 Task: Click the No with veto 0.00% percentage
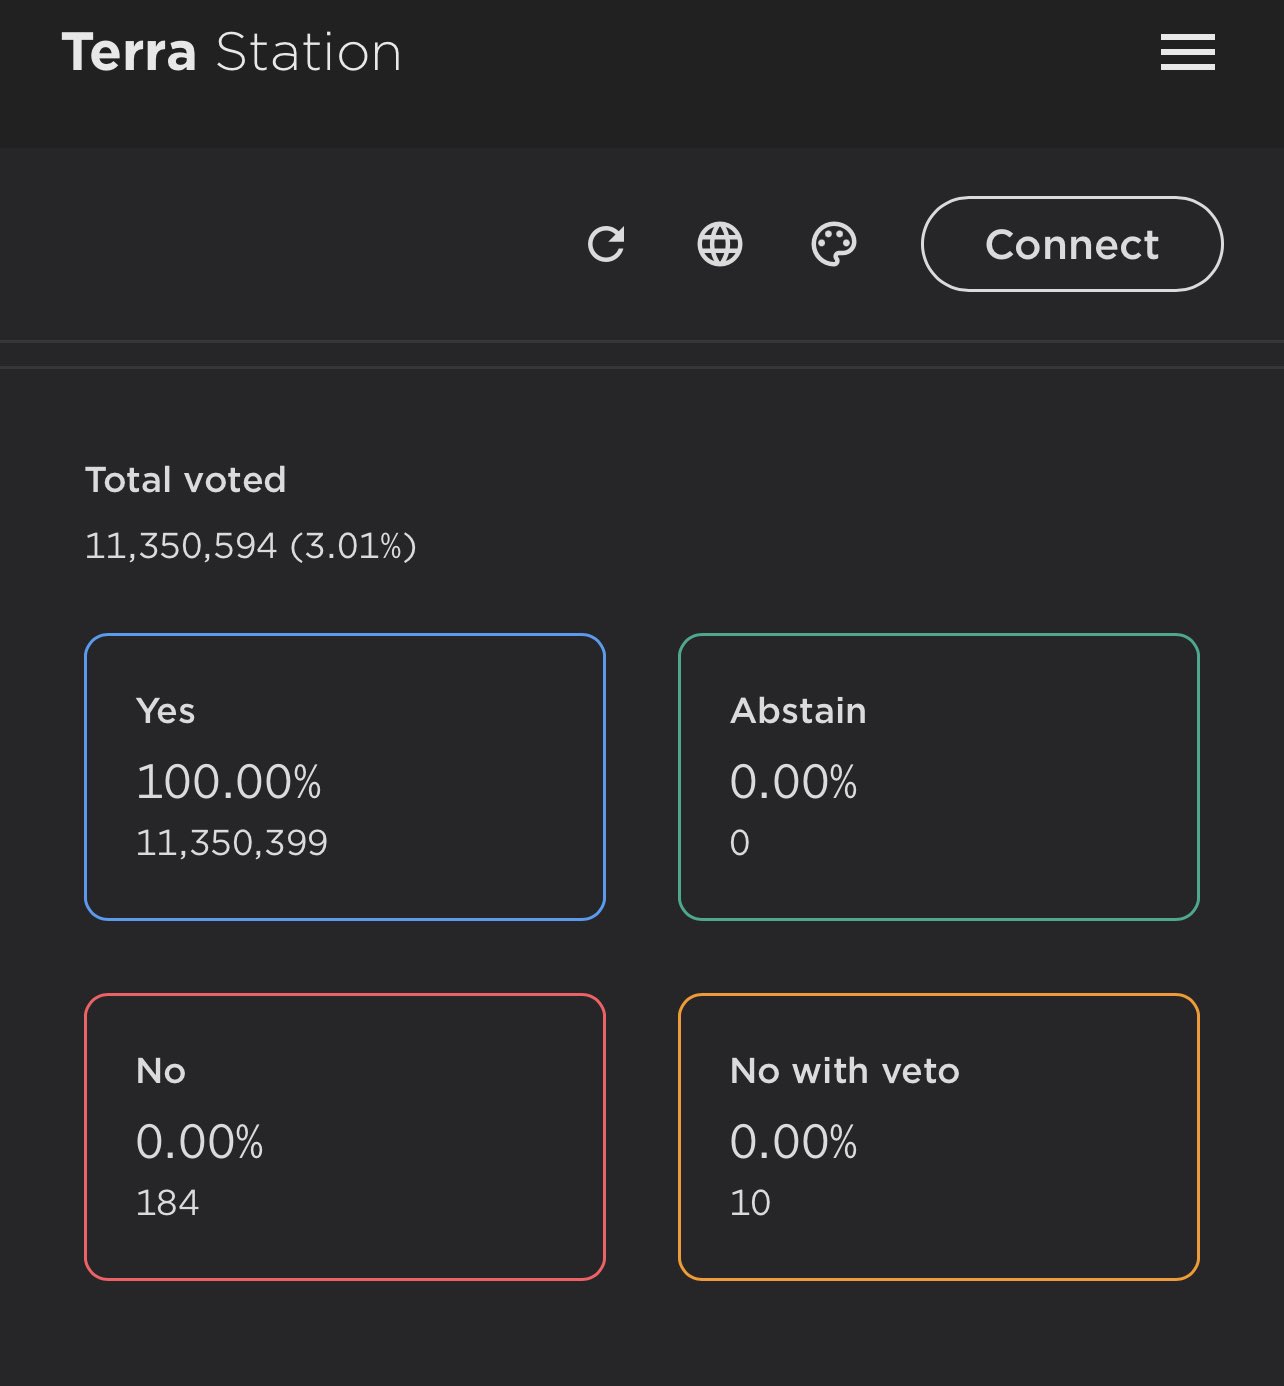click(x=793, y=1142)
